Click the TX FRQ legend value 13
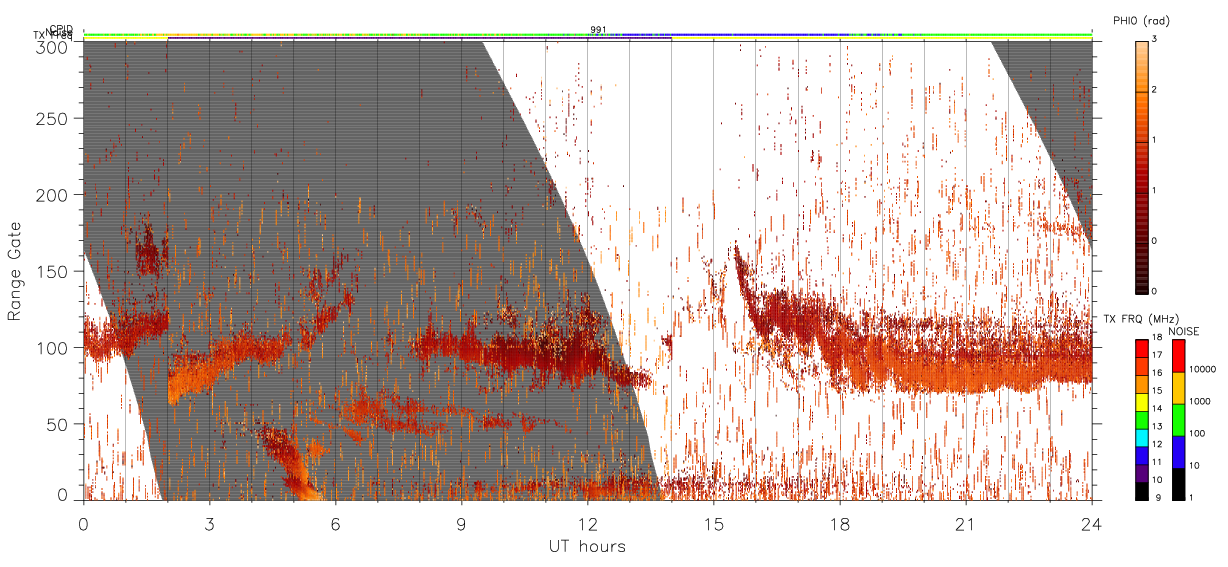Screen dimensions: 1228x567 1156,428
